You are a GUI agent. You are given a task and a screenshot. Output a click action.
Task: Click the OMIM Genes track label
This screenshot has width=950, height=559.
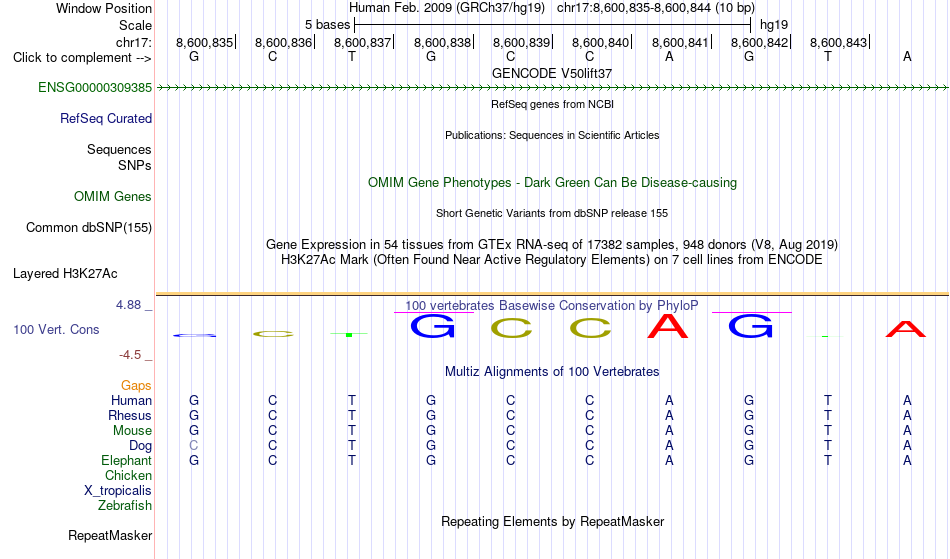click(x=113, y=197)
